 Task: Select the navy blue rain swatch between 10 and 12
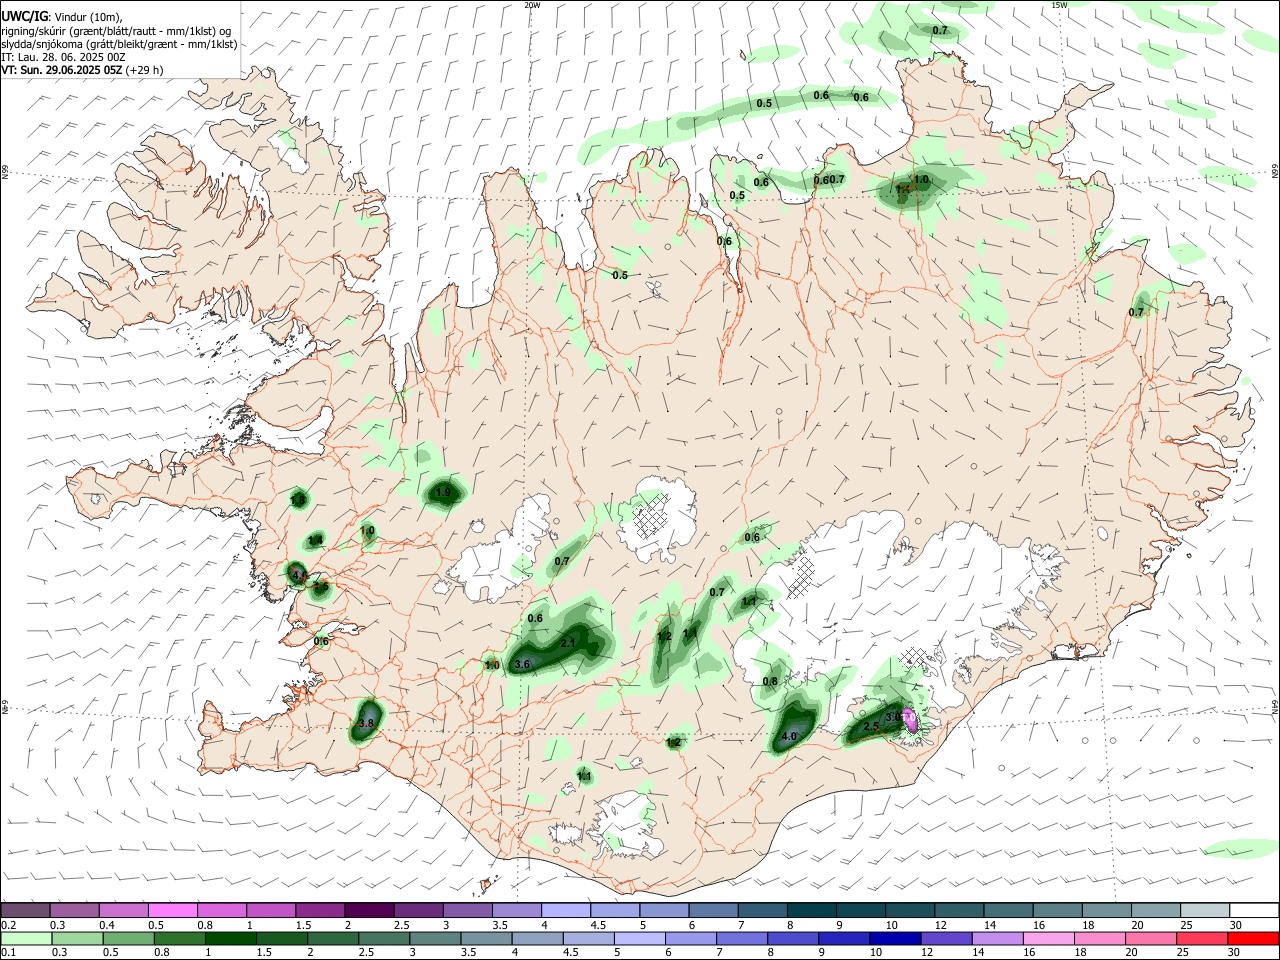(x=896, y=938)
